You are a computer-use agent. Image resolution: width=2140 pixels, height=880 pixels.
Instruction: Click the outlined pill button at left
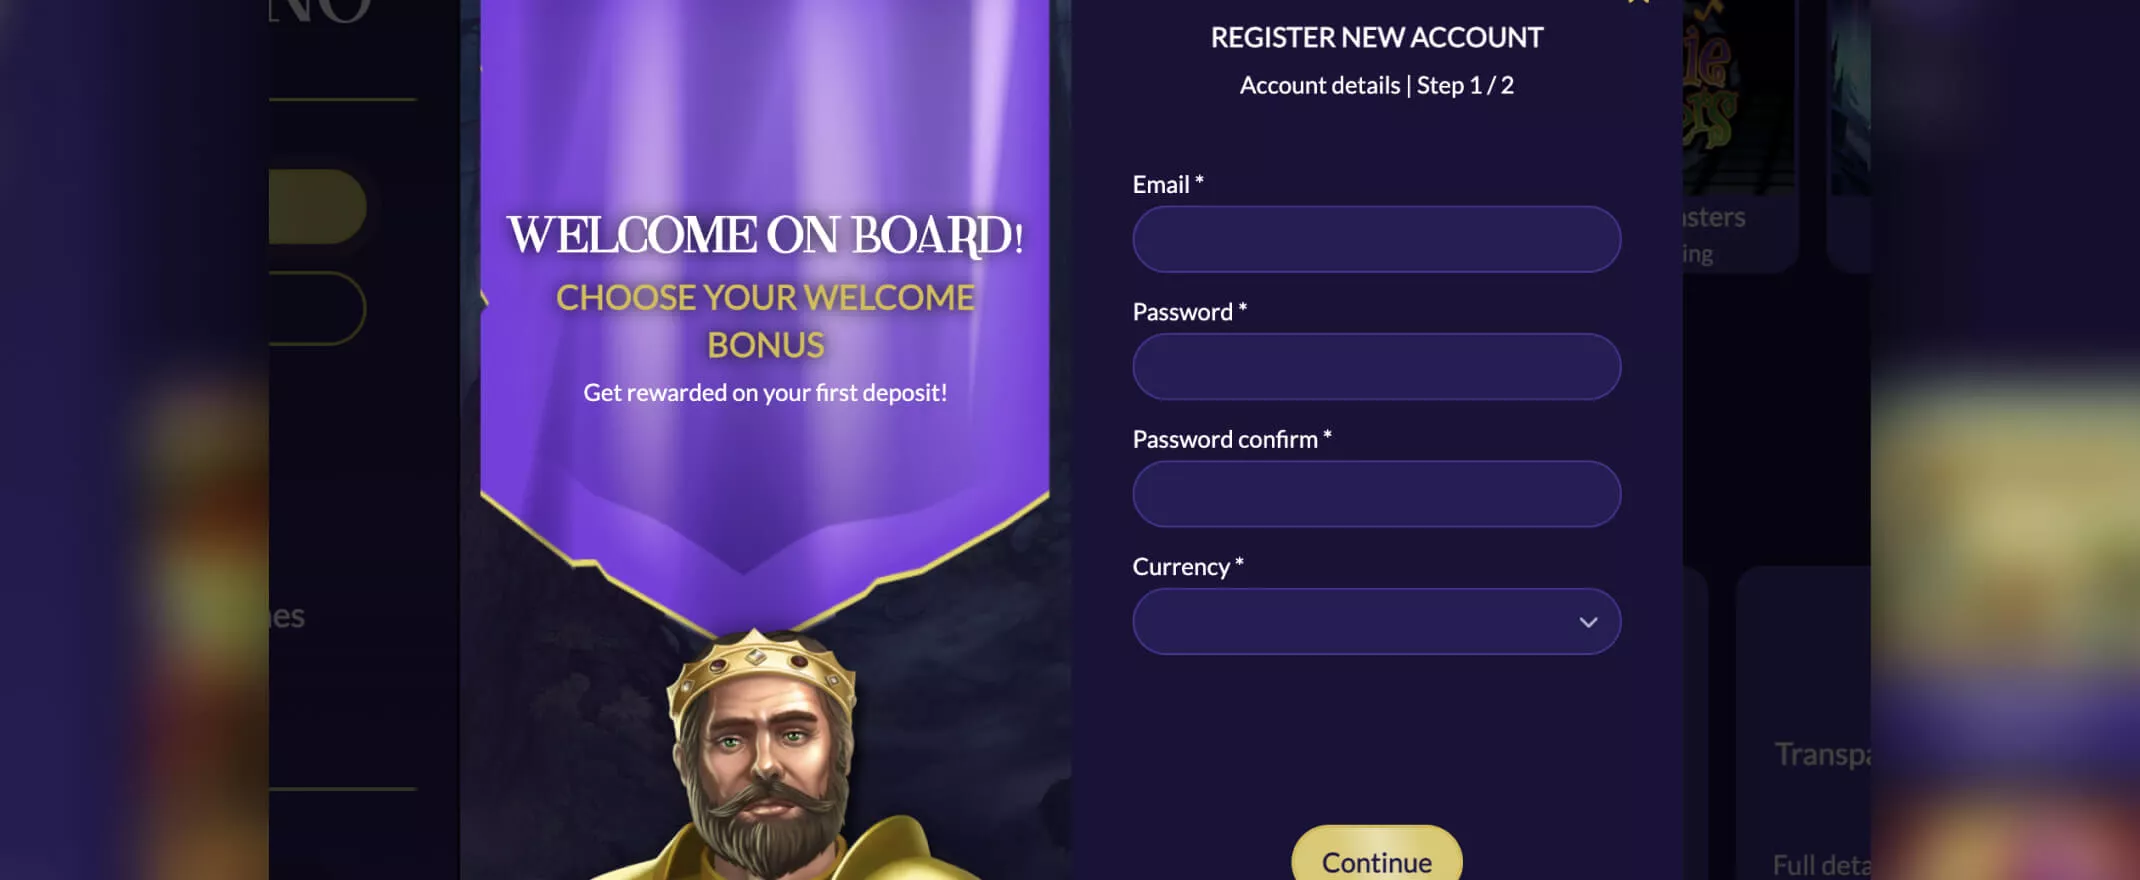317,308
